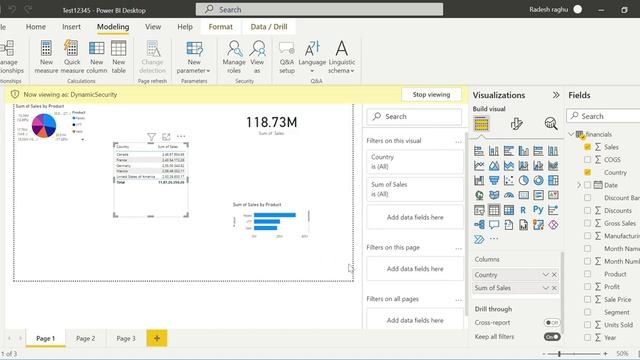Image resolution: width=640 pixels, height=360 pixels.
Task: Adjust the zoom slider in the status bar
Action: (559, 353)
